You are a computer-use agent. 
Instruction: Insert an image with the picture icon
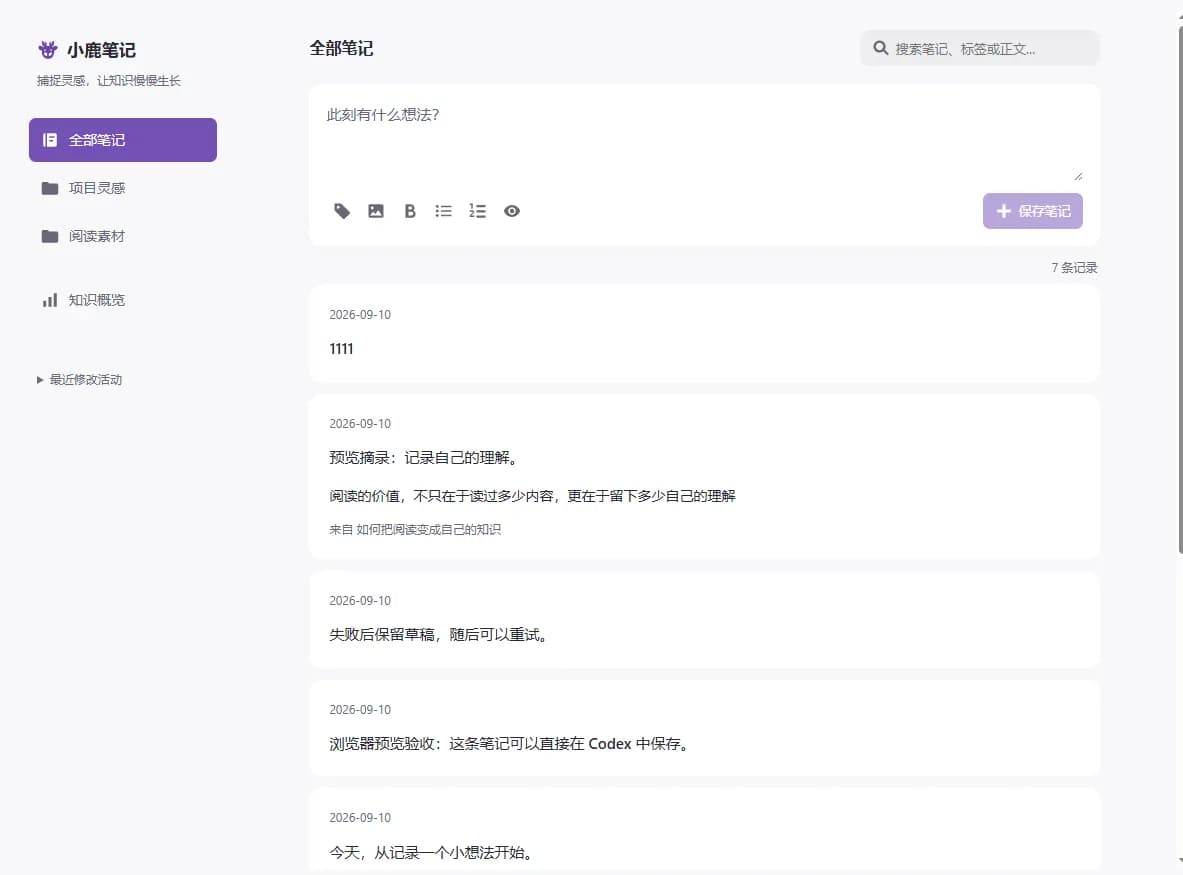pos(376,211)
